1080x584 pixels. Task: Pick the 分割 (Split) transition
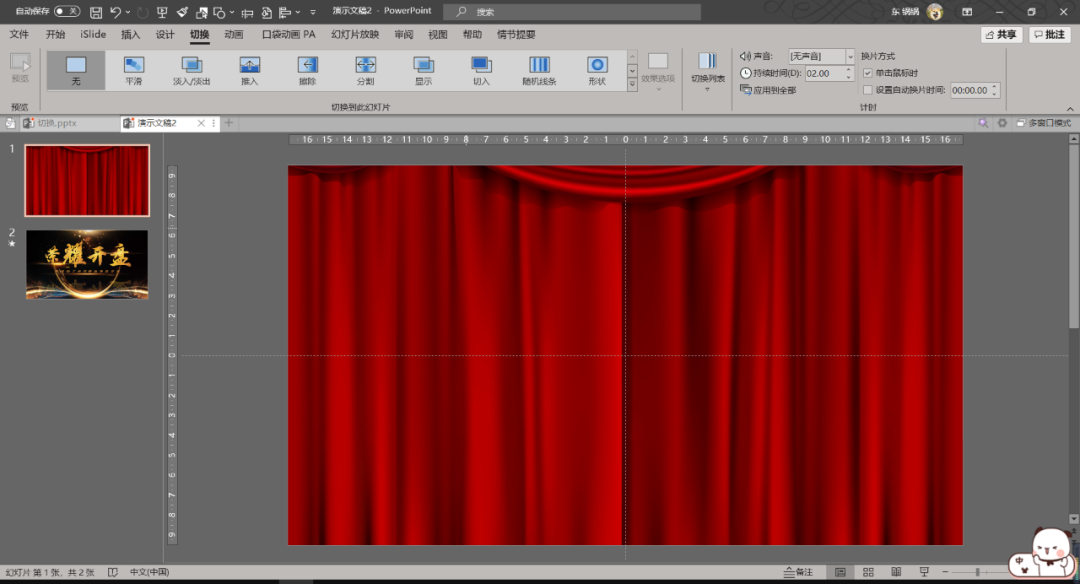coord(365,70)
